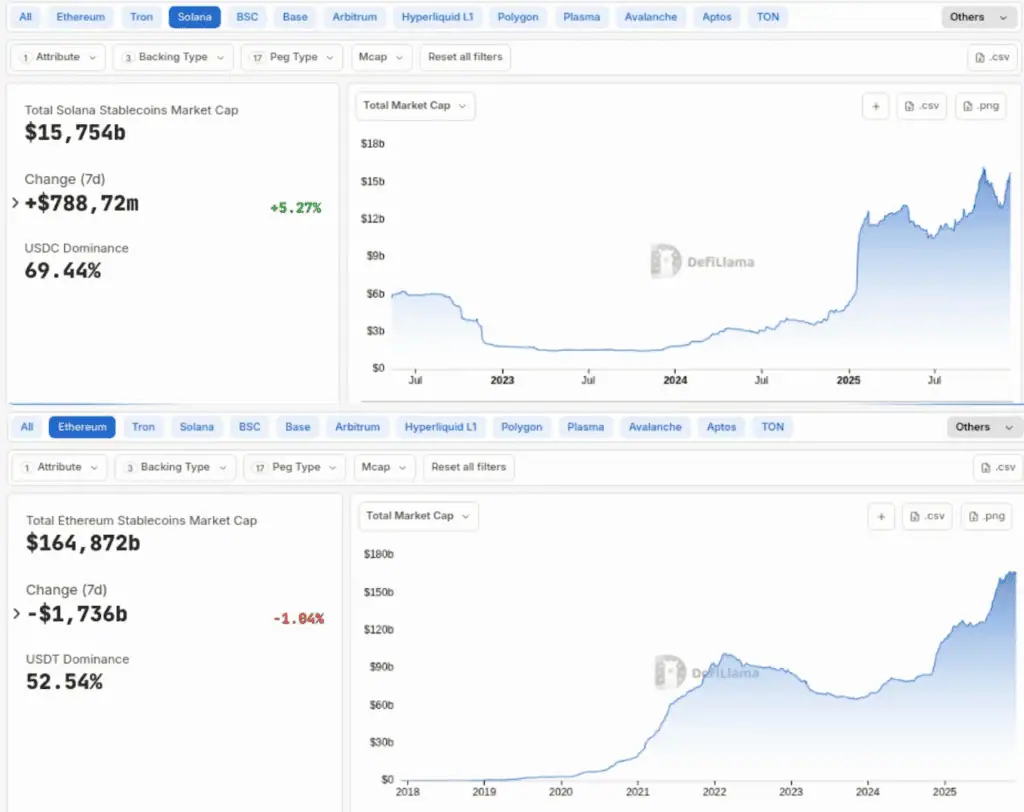Image resolution: width=1024 pixels, height=812 pixels.
Task: Export top filter row .csv file
Action: coord(991,57)
